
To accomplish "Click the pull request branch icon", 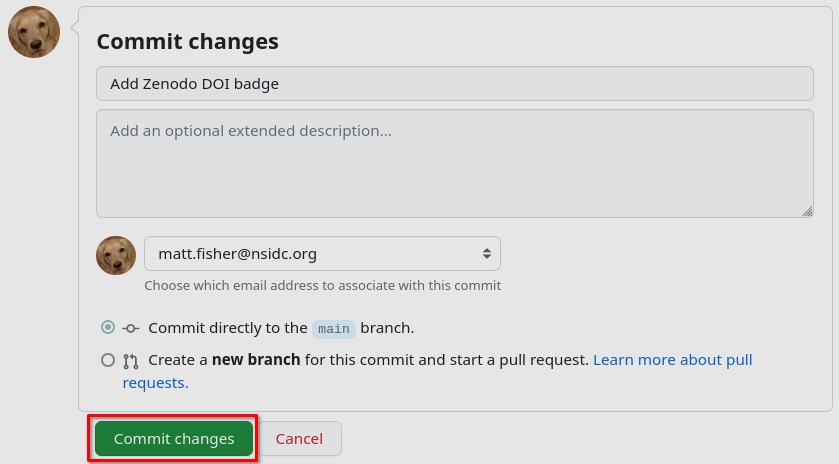I will (131, 360).
